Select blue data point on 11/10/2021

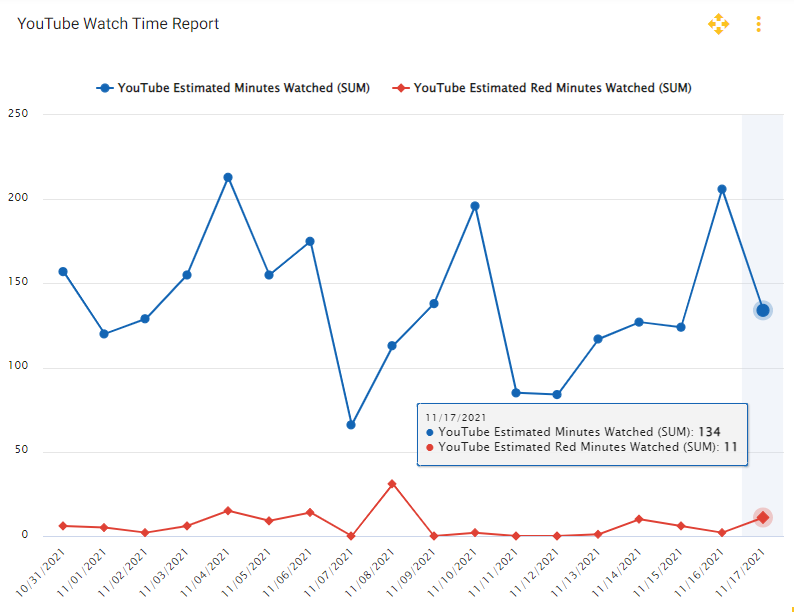click(475, 206)
